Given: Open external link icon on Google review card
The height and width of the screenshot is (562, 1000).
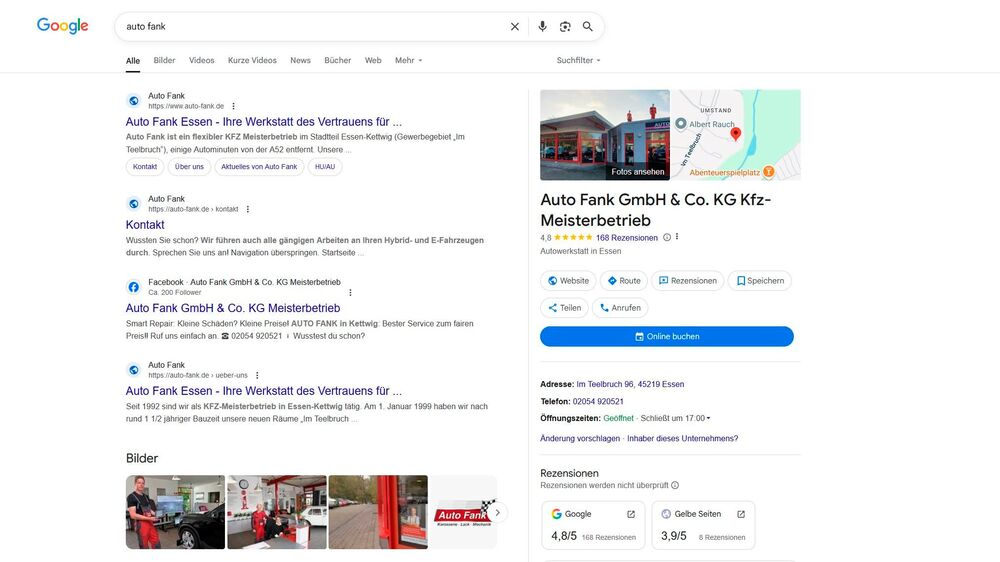Looking at the screenshot, I should pyautogui.click(x=631, y=514).
